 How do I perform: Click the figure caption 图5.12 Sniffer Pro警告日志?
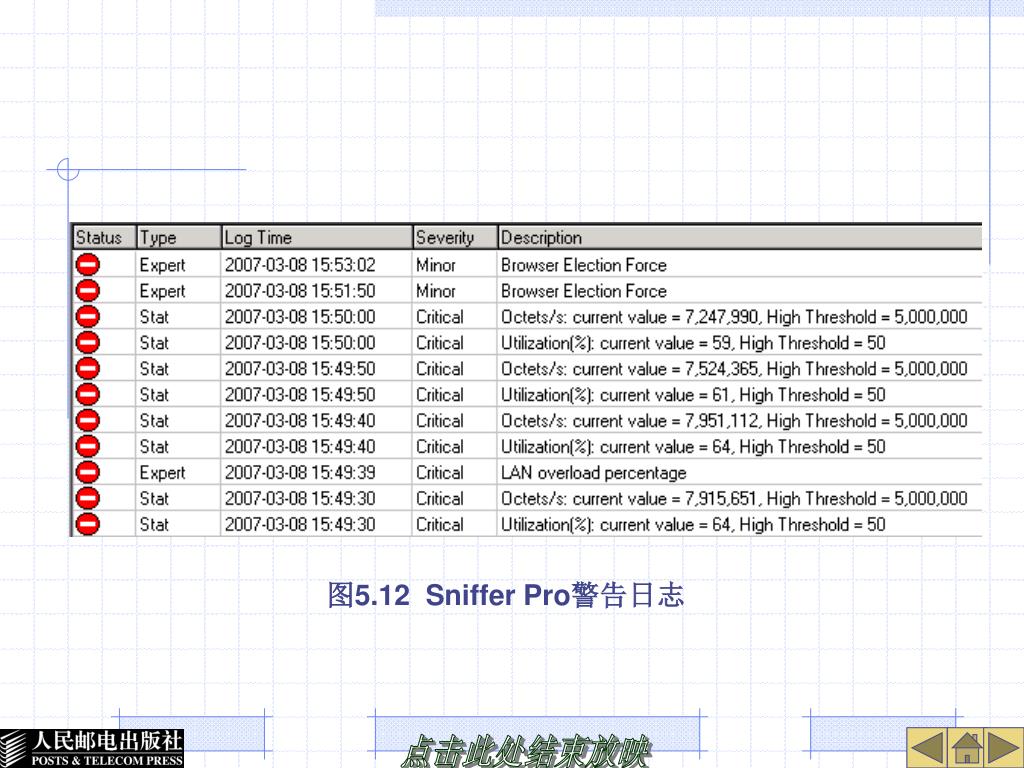[x=505, y=595]
